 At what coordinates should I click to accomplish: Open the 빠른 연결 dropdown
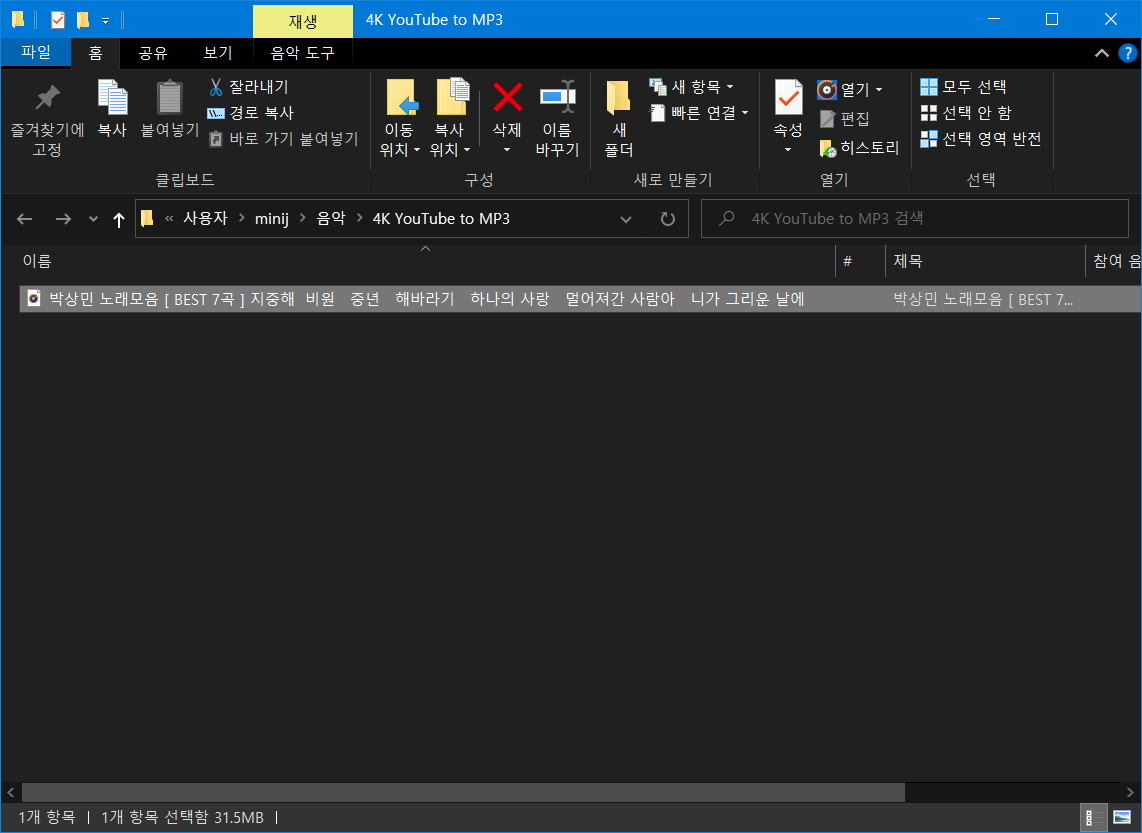click(699, 113)
